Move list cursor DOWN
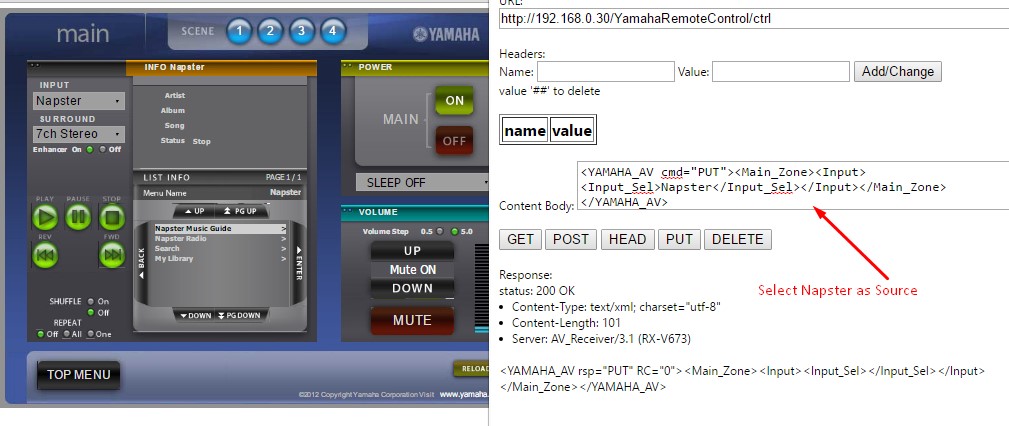Screen dimensions: 1009x426 pyautogui.click(x=195, y=315)
